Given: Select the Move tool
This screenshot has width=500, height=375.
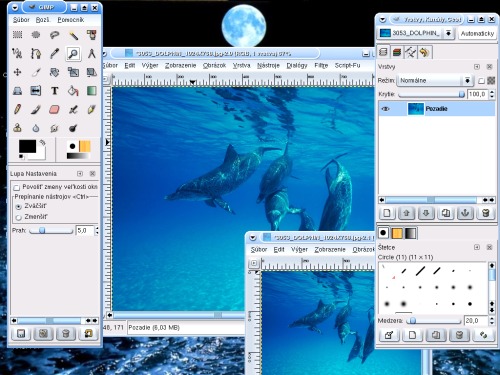Looking at the screenshot, I should point(17,72).
